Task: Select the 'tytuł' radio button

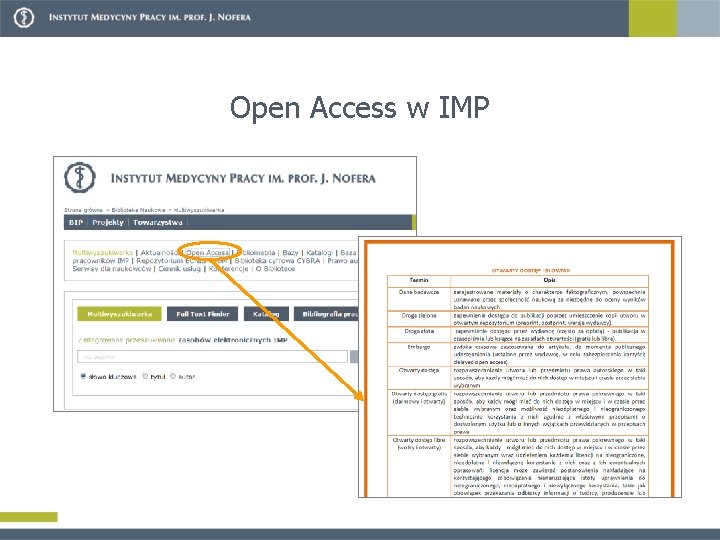Action: coord(145,376)
